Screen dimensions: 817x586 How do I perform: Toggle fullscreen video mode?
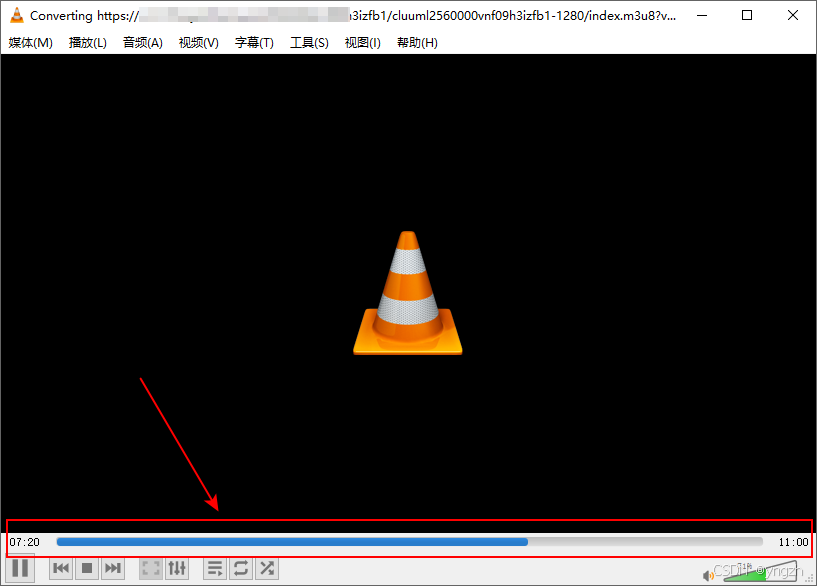coord(151,568)
